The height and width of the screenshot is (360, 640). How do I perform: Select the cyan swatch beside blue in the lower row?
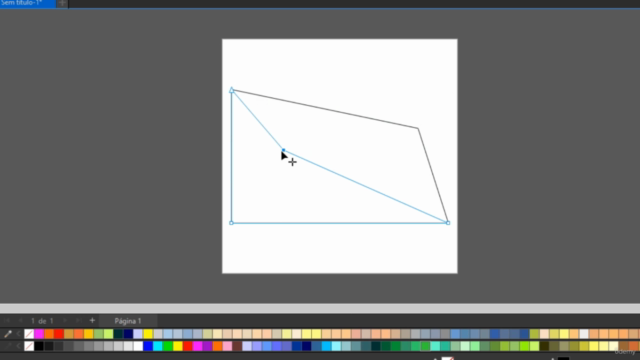(x=158, y=346)
